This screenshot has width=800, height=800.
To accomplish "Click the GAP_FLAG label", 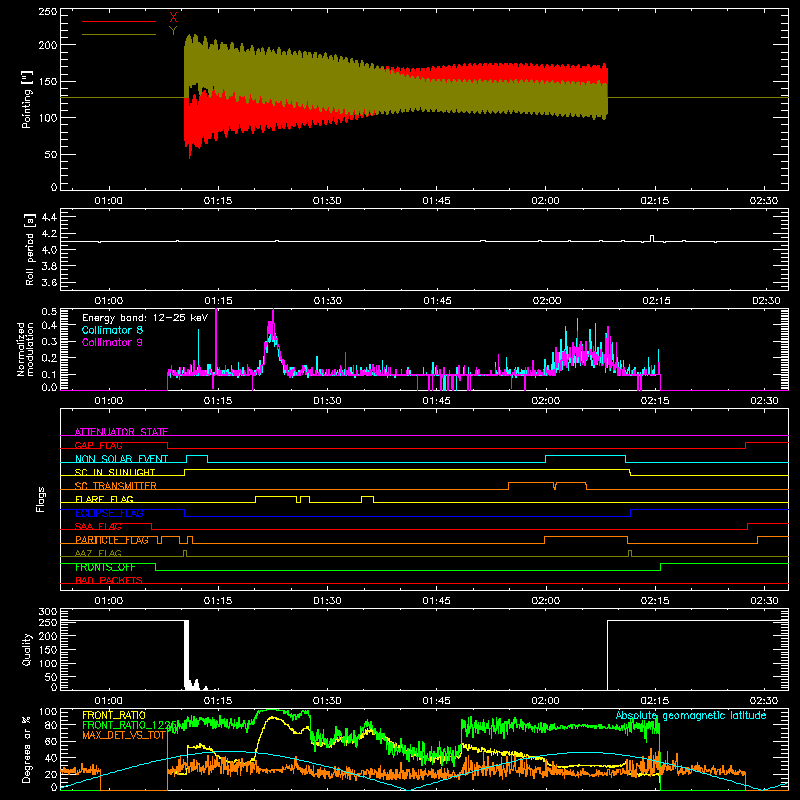I will coord(98,445).
